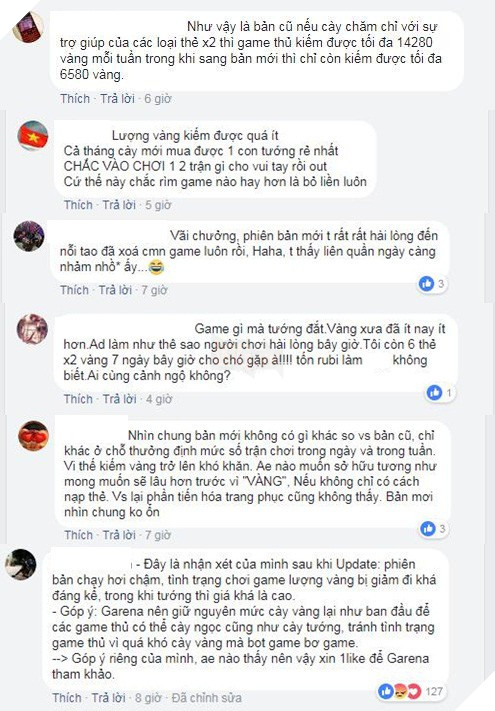This screenshot has width=495, height=711.
Task: Open the red boxing gloves avatar profile
Action: click(33, 436)
